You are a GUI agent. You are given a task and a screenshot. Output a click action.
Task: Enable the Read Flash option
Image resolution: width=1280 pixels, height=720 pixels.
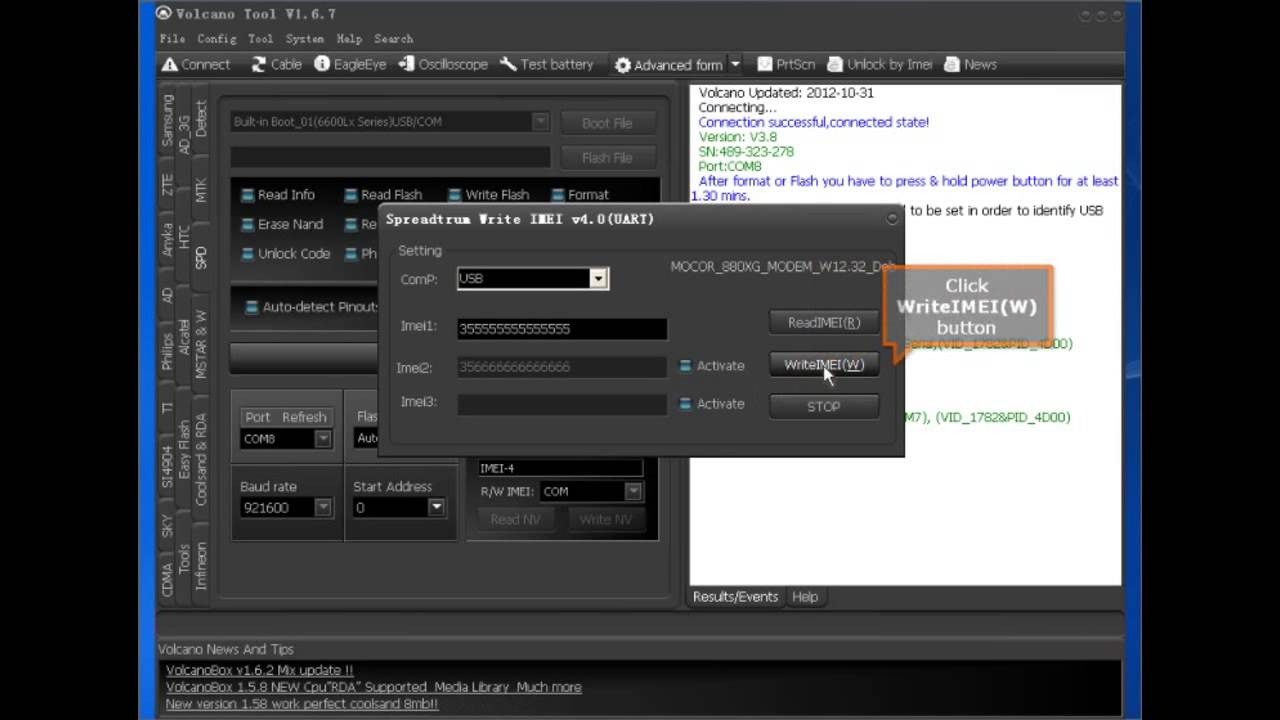coord(351,195)
